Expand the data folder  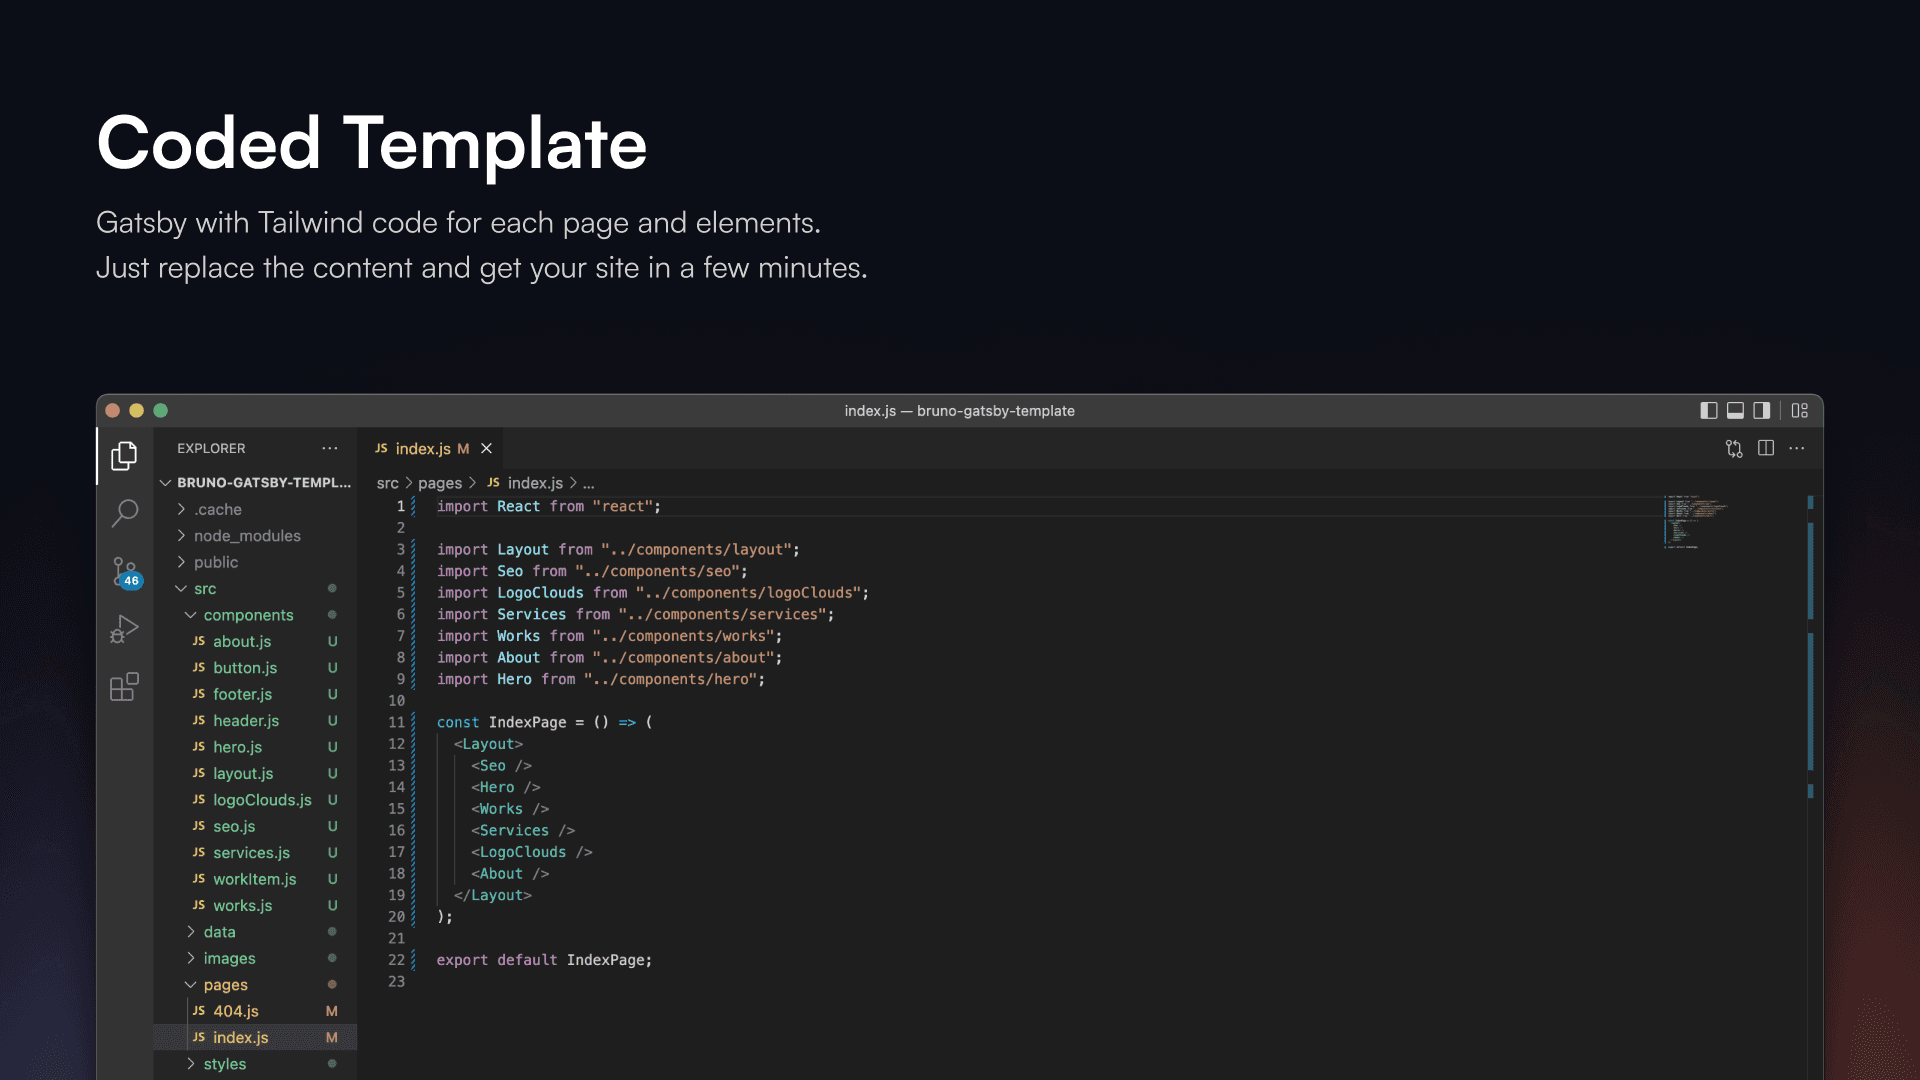256,932
